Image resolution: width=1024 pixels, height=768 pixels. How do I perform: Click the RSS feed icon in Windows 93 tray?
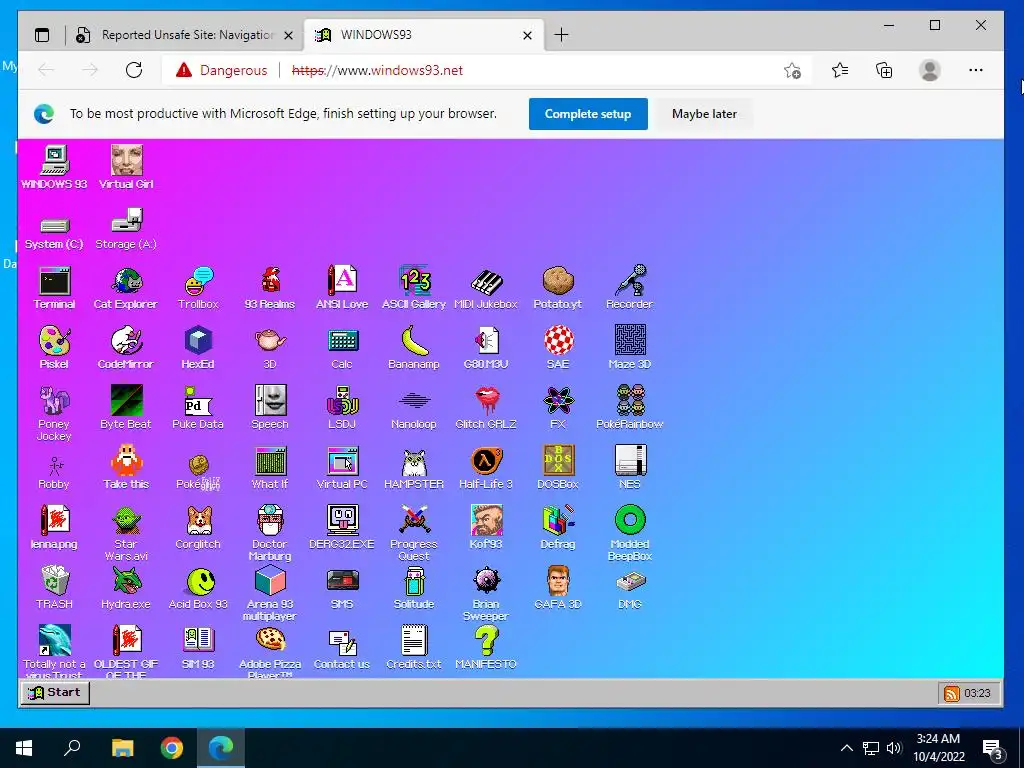click(x=952, y=694)
